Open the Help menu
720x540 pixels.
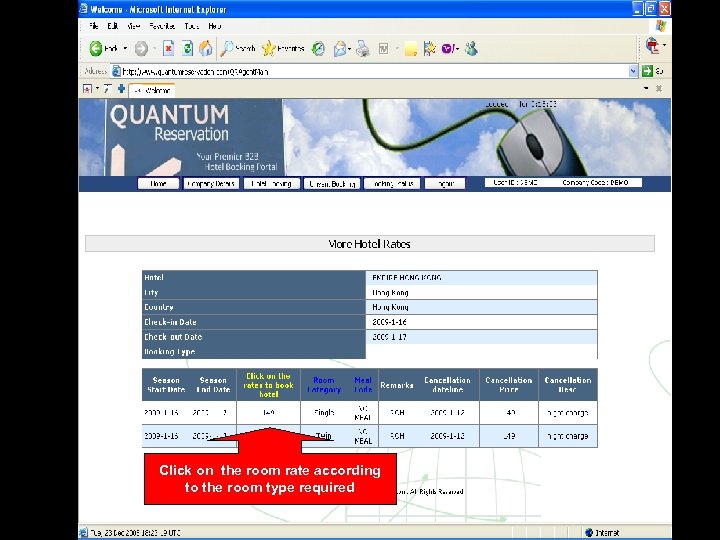coord(214,26)
